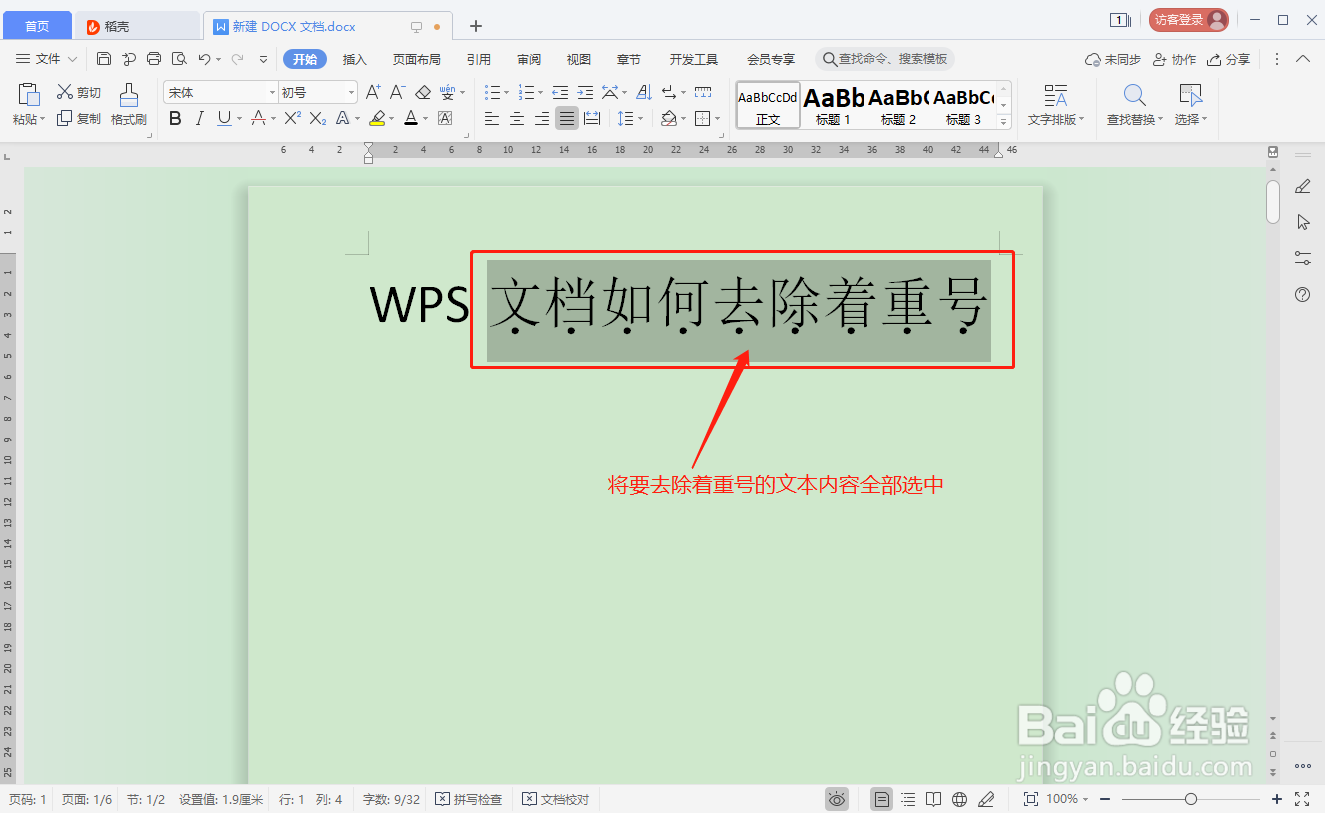The width and height of the screenshot is (1325, 813).
Task: Click the Clear Formatting eraser icon
Action: click(423, 92)
